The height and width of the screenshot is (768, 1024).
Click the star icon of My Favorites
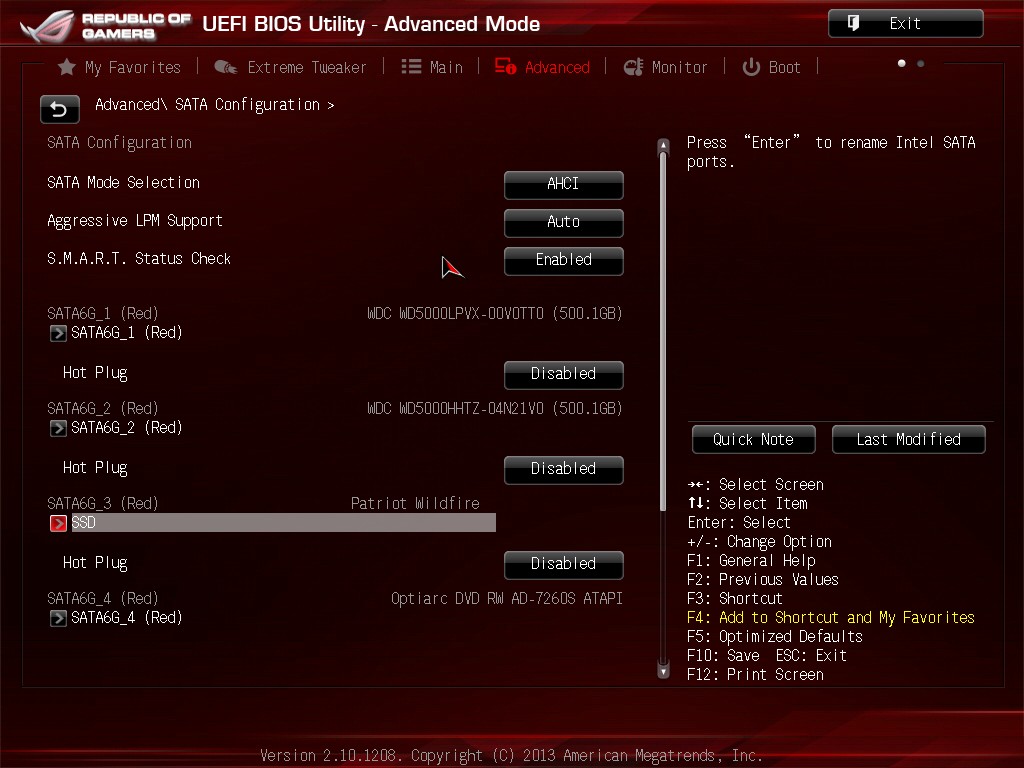[x=67, y=67]
